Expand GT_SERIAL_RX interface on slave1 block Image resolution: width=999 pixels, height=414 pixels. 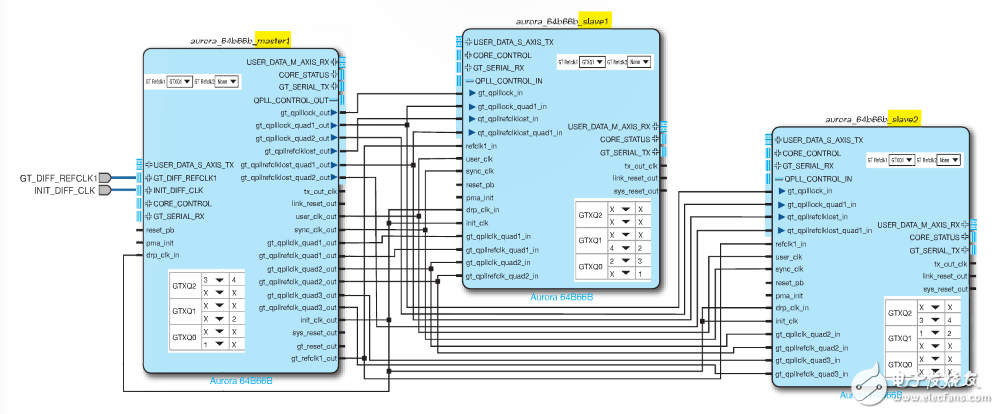point(469,68)
